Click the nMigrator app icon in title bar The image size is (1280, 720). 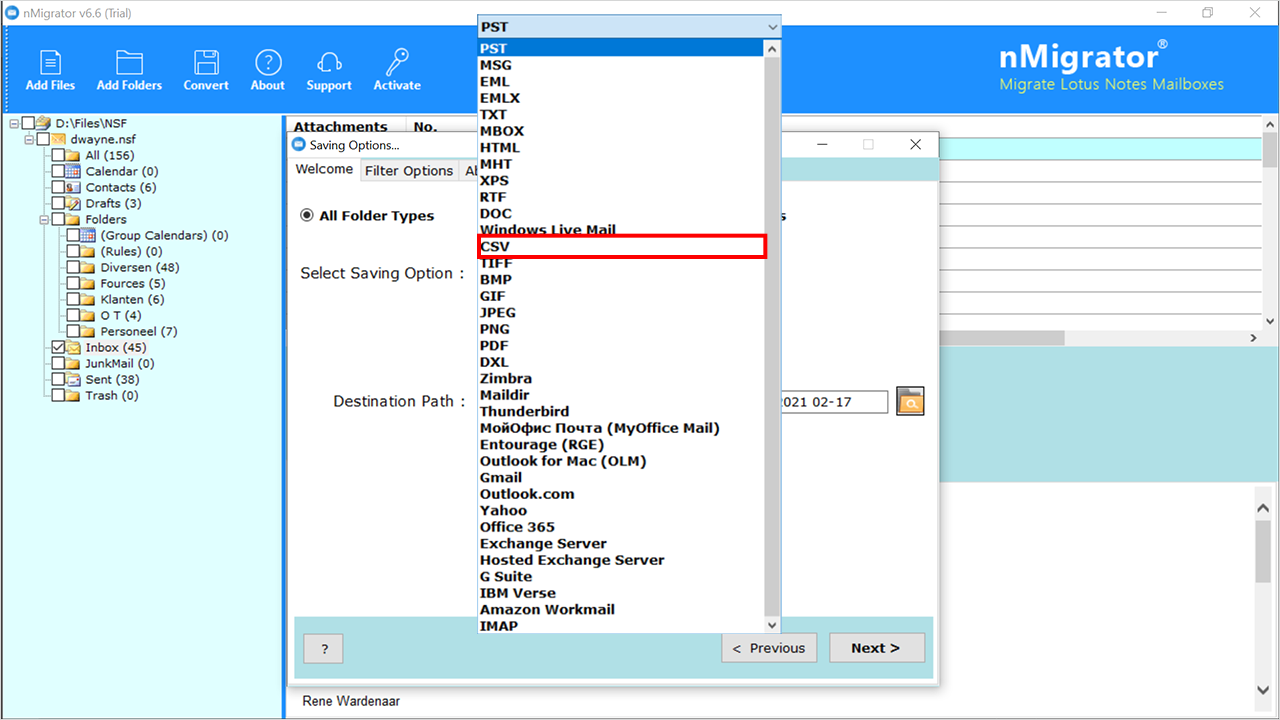[x=12, y=13]
